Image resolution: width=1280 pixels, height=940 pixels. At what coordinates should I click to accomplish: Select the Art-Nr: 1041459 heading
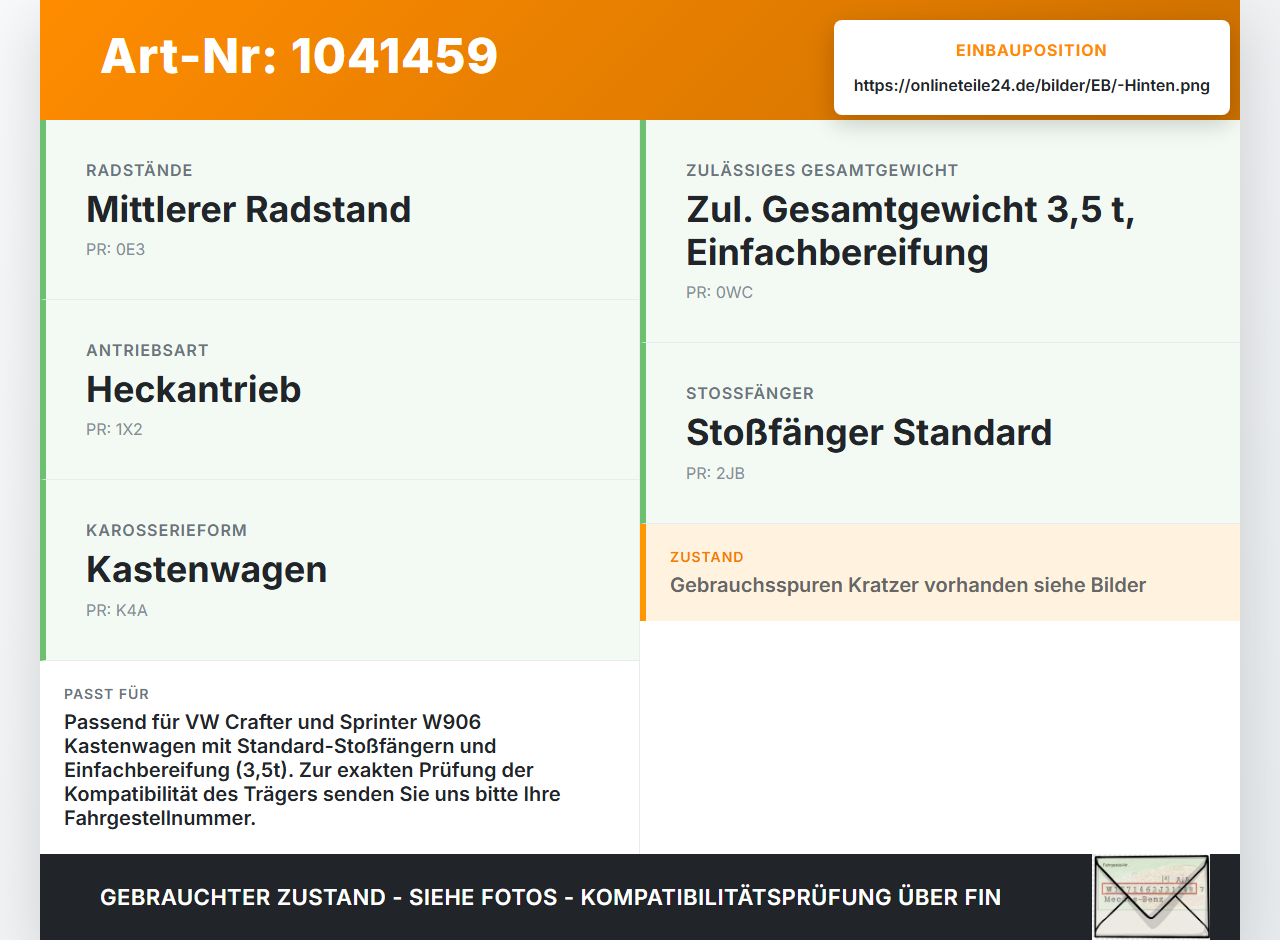tap(299, 56)
